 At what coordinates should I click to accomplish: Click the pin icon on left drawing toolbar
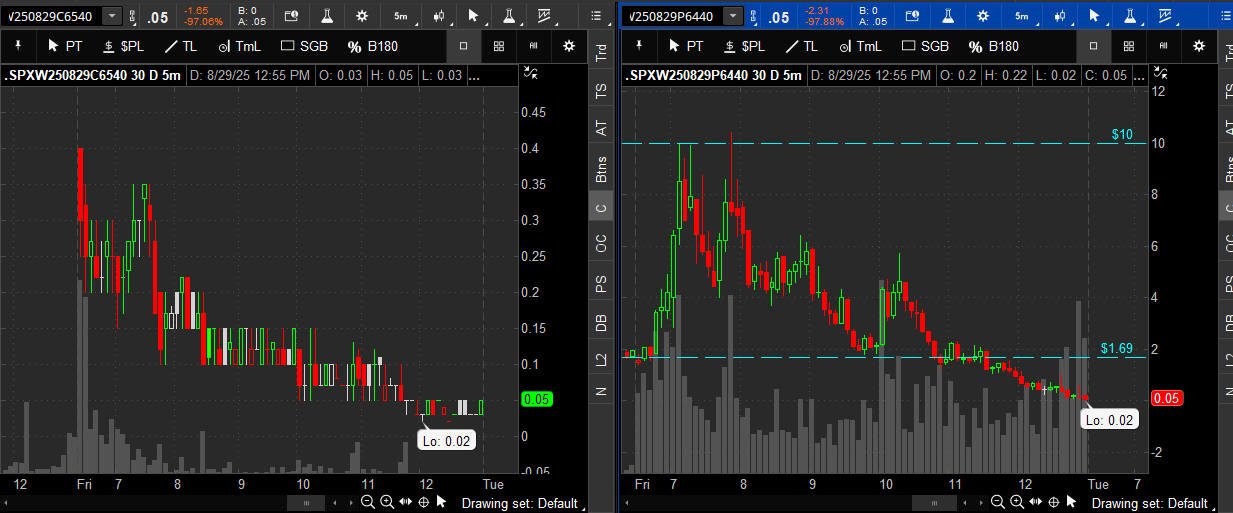pos(21,46)
